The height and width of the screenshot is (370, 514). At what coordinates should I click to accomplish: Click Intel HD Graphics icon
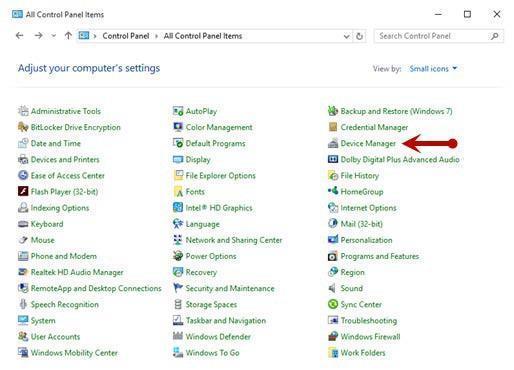[x=178, y=208]
